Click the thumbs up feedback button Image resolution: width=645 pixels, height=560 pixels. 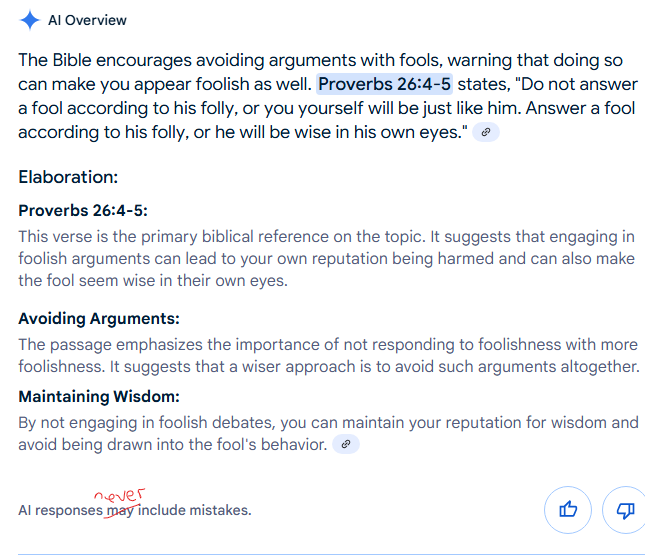click(568, 510)
